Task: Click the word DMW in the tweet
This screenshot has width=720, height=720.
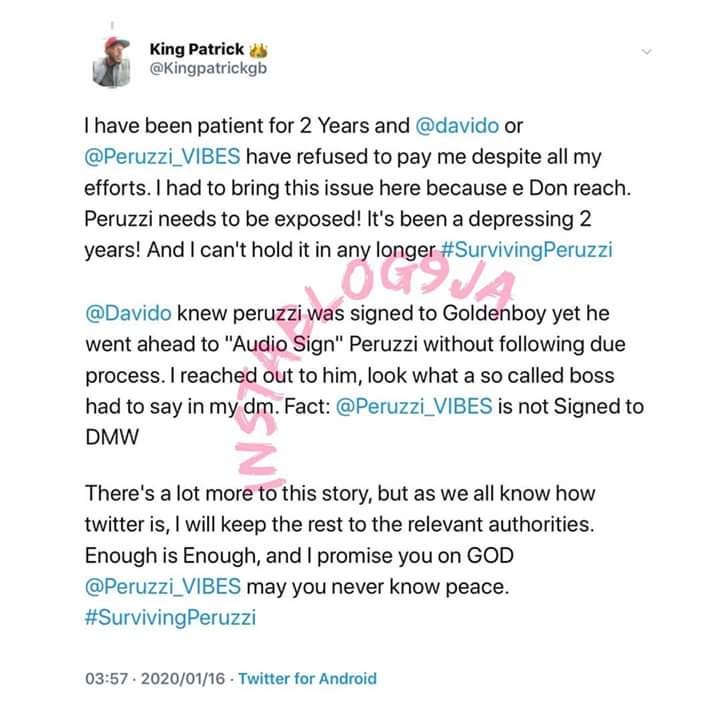Action: [x=112, y=437]
